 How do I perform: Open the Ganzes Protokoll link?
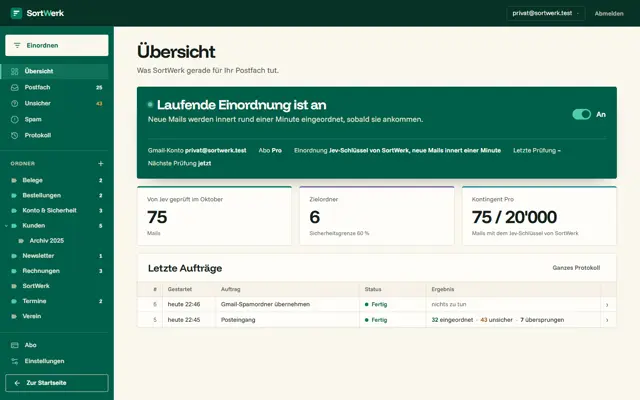[576, 268]
